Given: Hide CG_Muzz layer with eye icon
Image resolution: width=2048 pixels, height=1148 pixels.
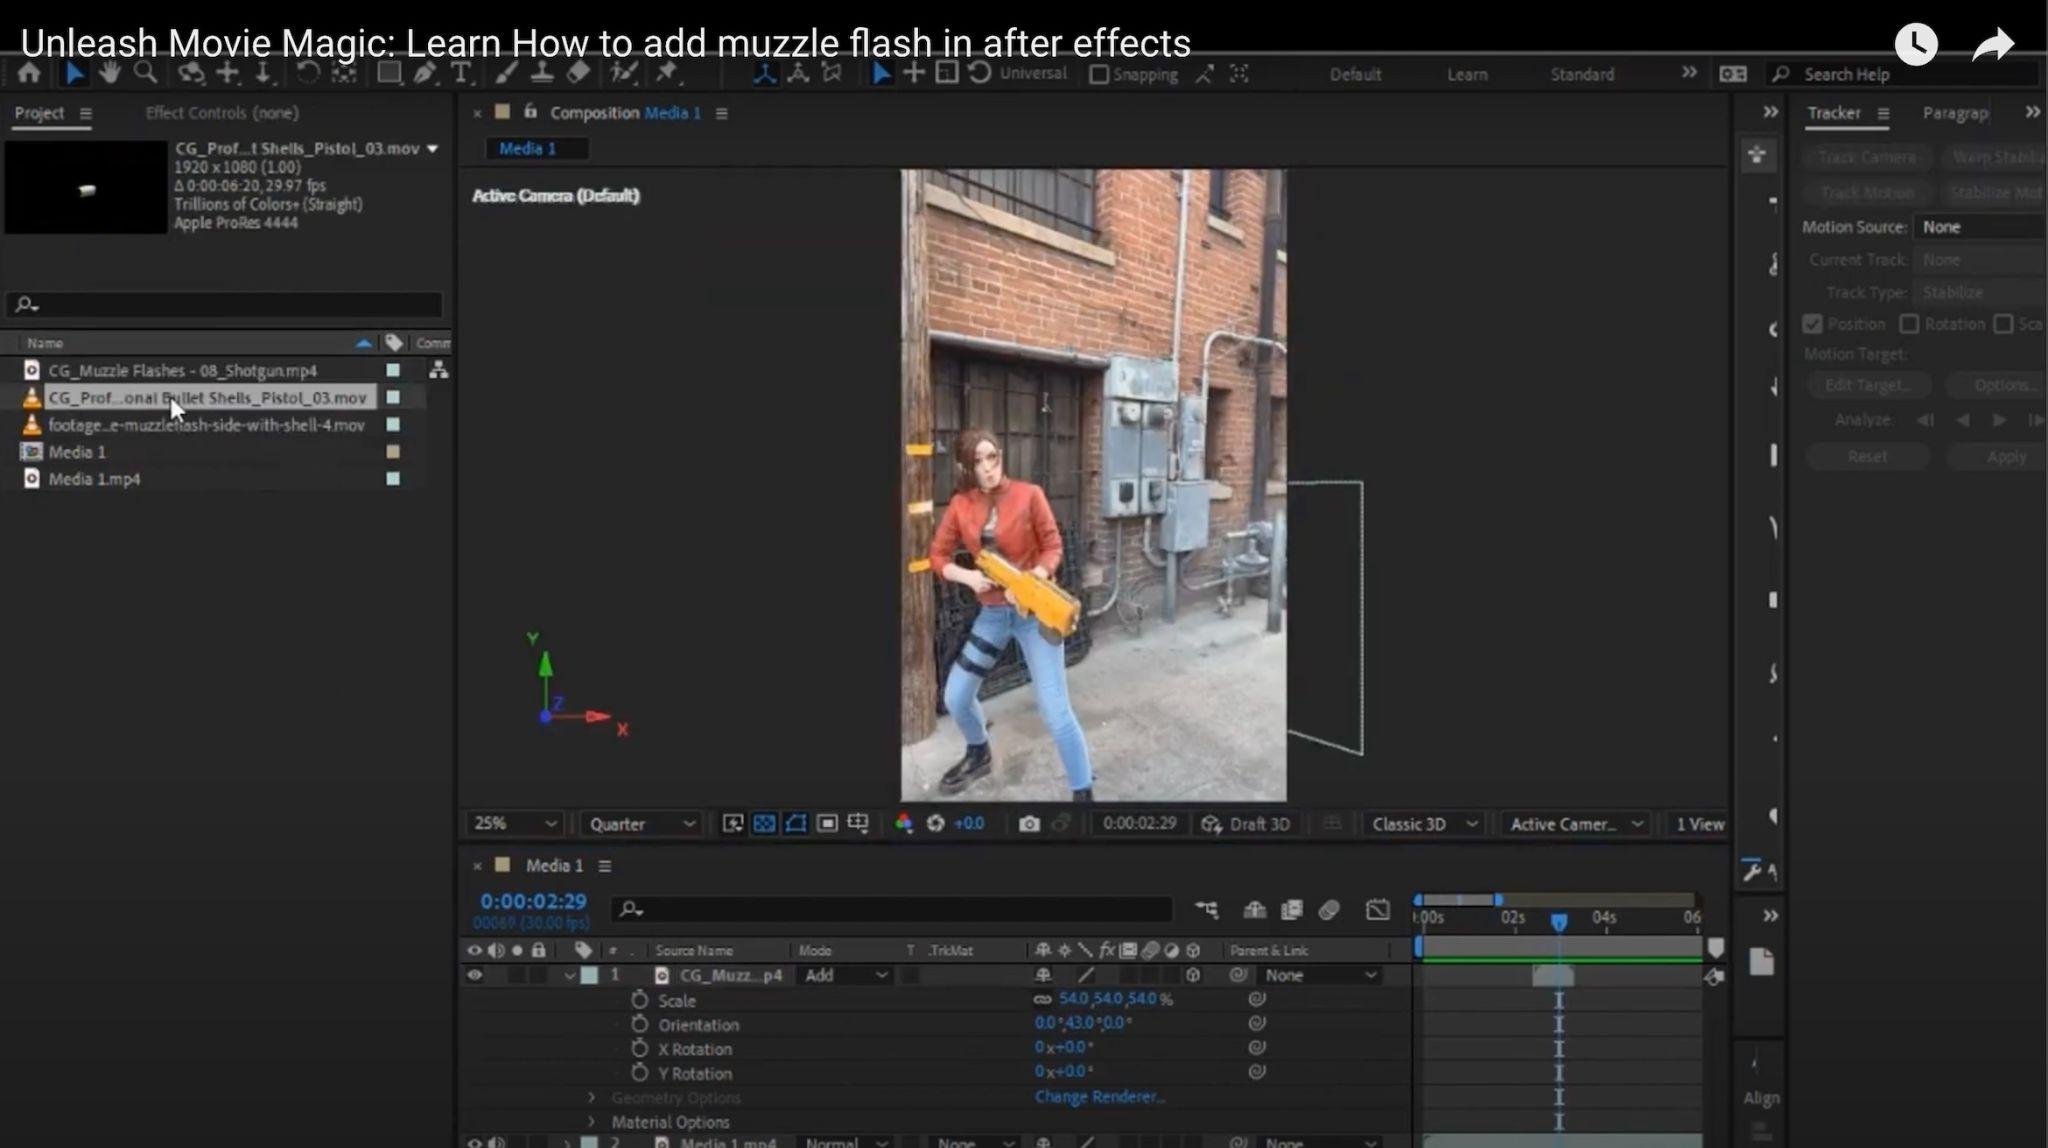Looking at the screenshot, I should coord(475,975).
